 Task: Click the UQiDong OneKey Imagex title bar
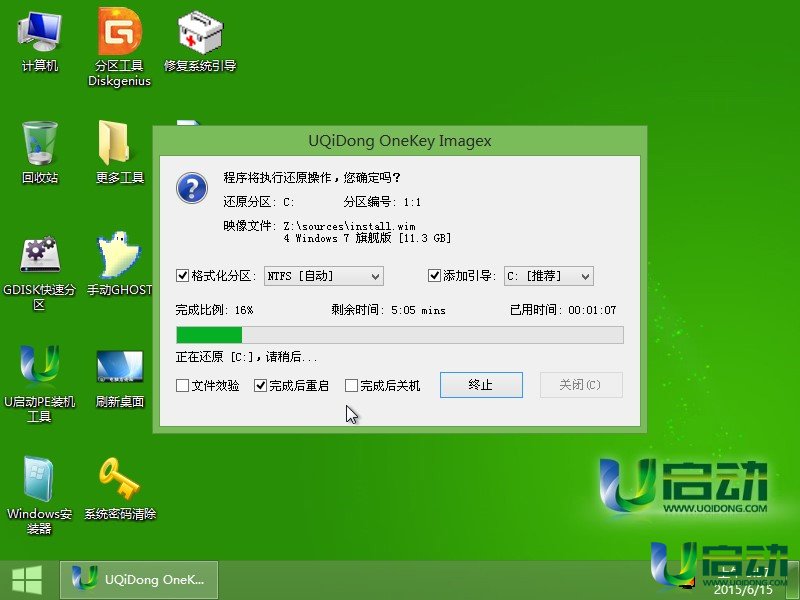tap(399, 141)
